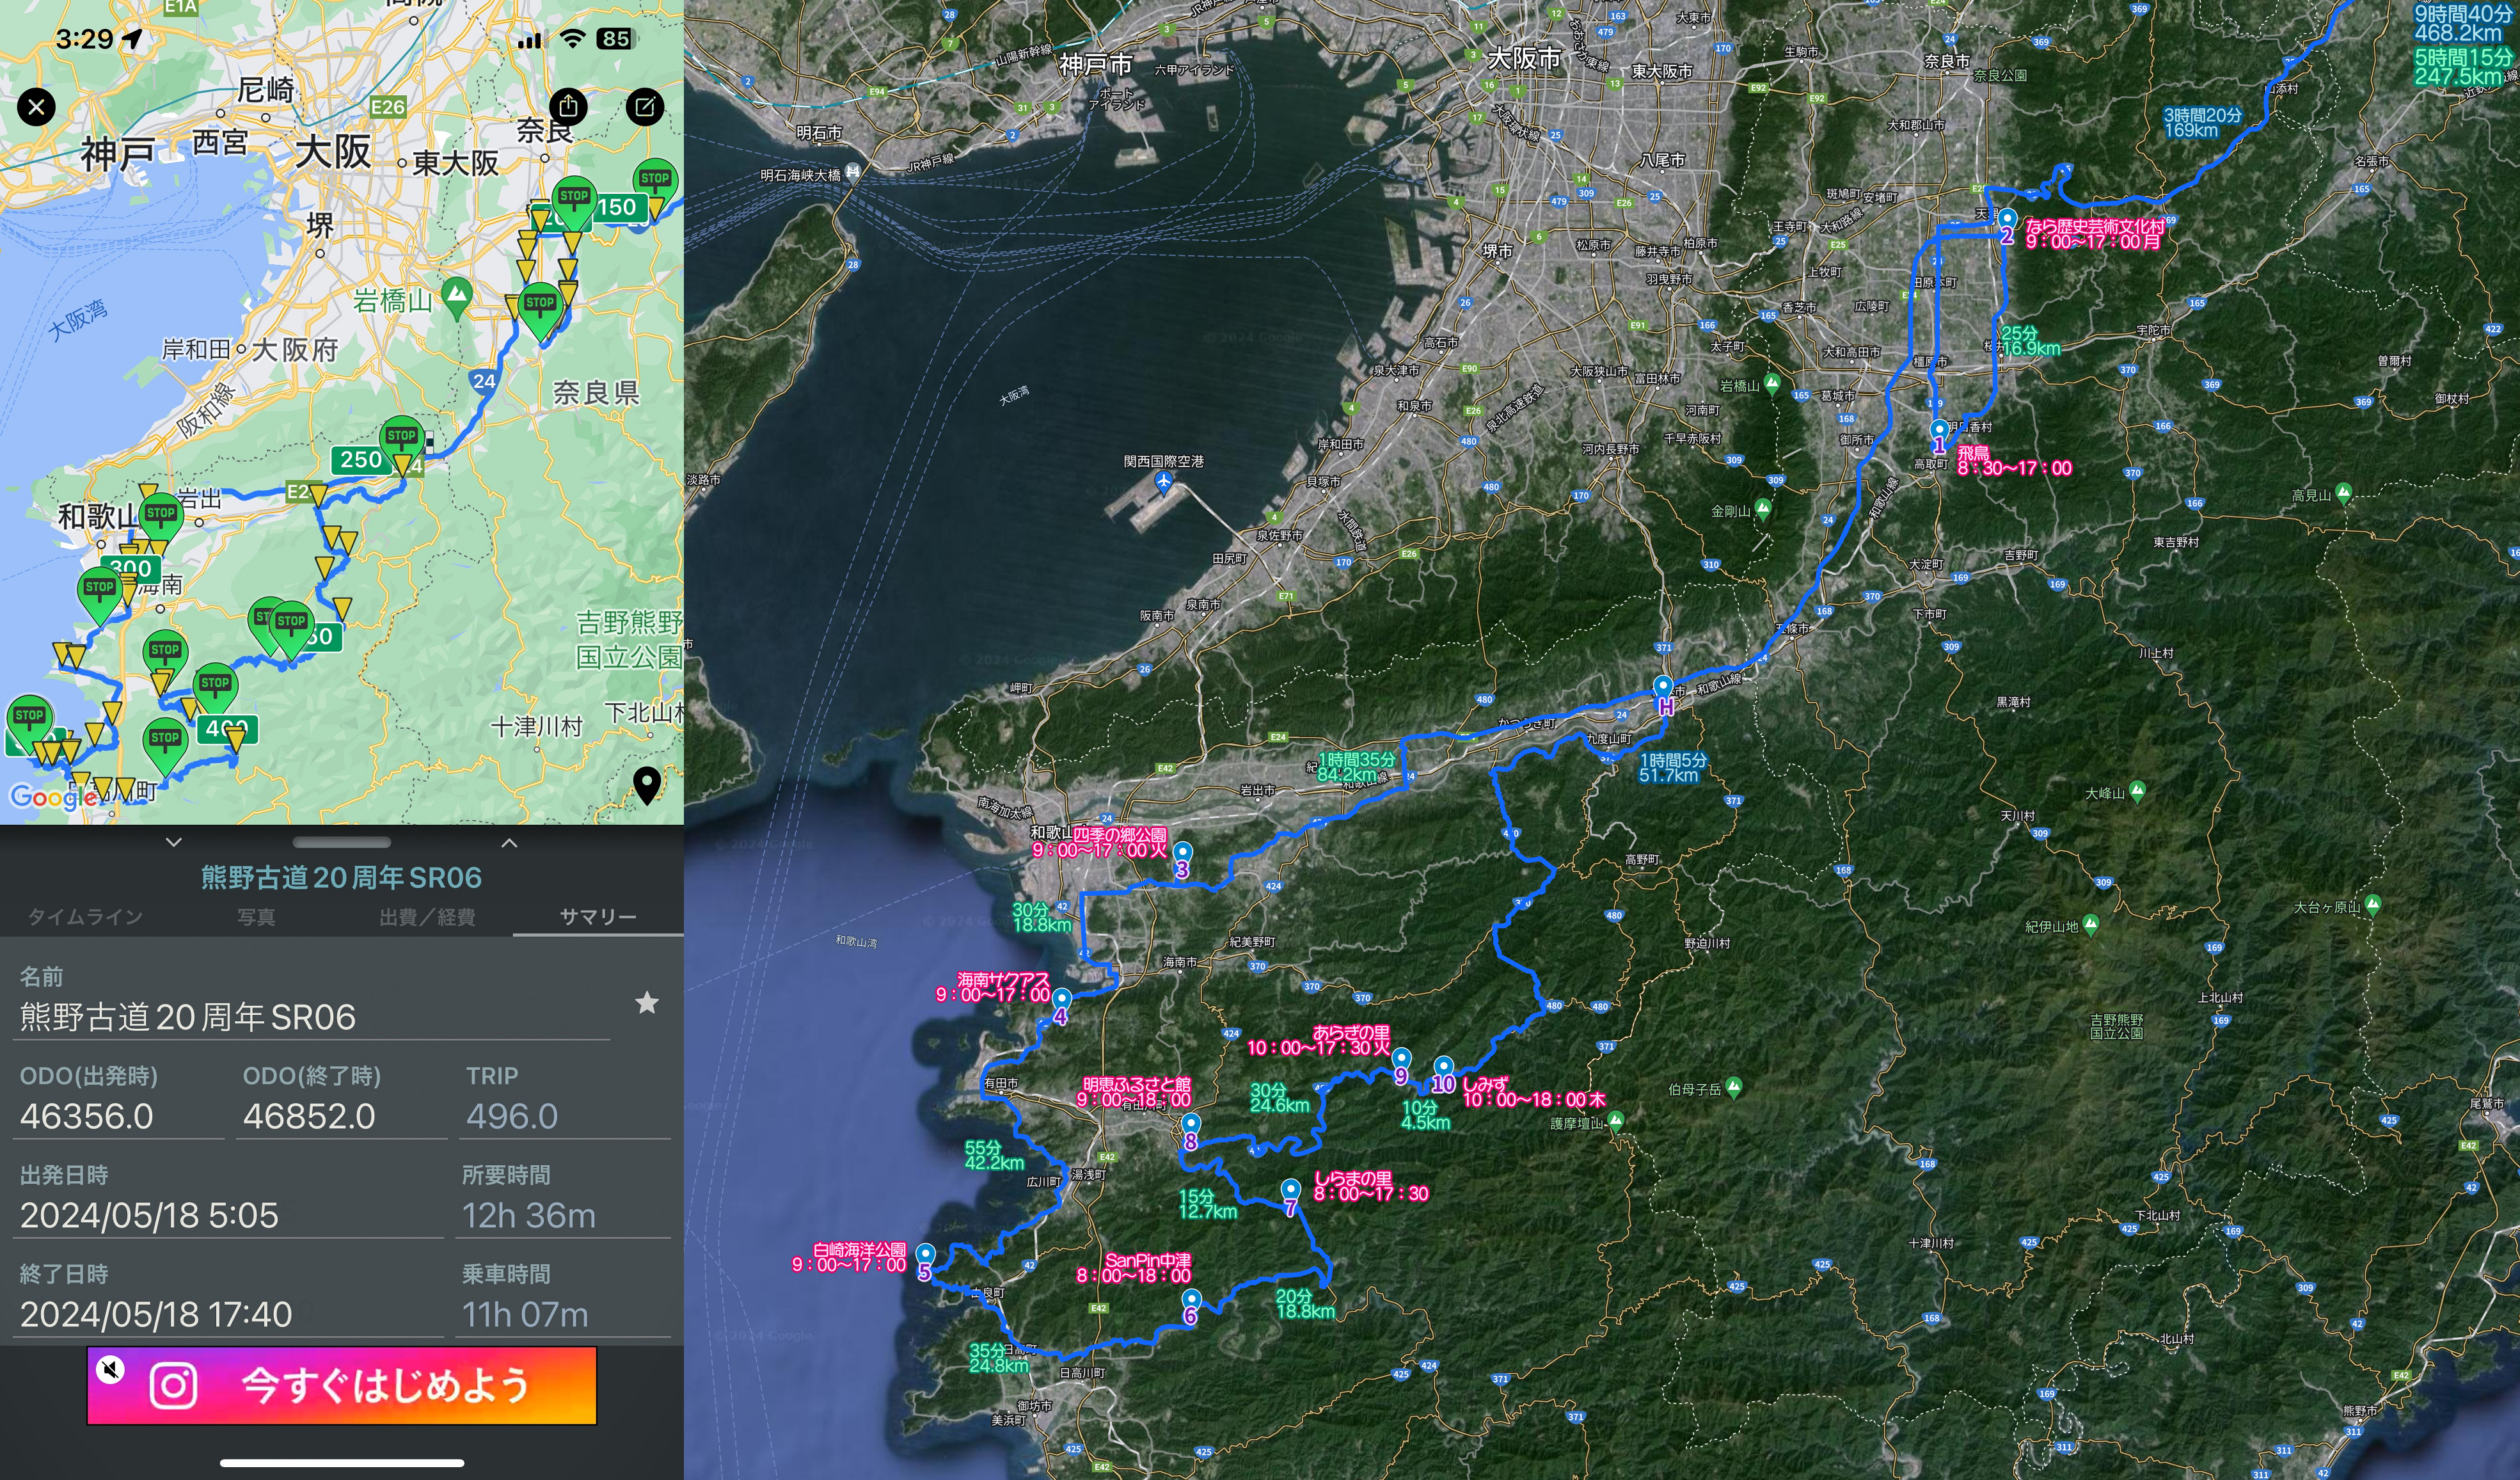
Task: Click the 護摩壇山 mountain icon
Action: 1616,1121
